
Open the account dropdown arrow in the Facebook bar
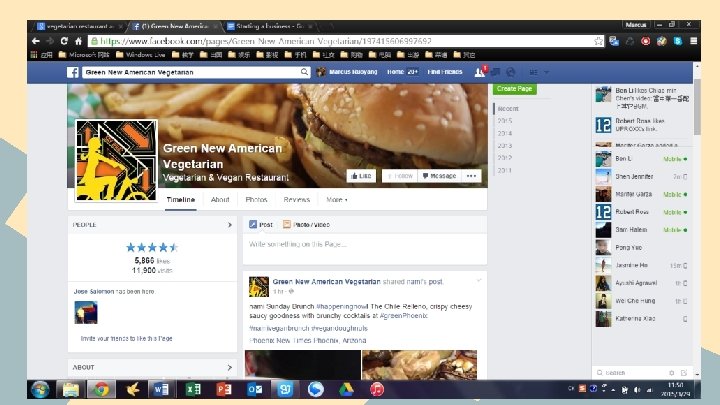546,72
